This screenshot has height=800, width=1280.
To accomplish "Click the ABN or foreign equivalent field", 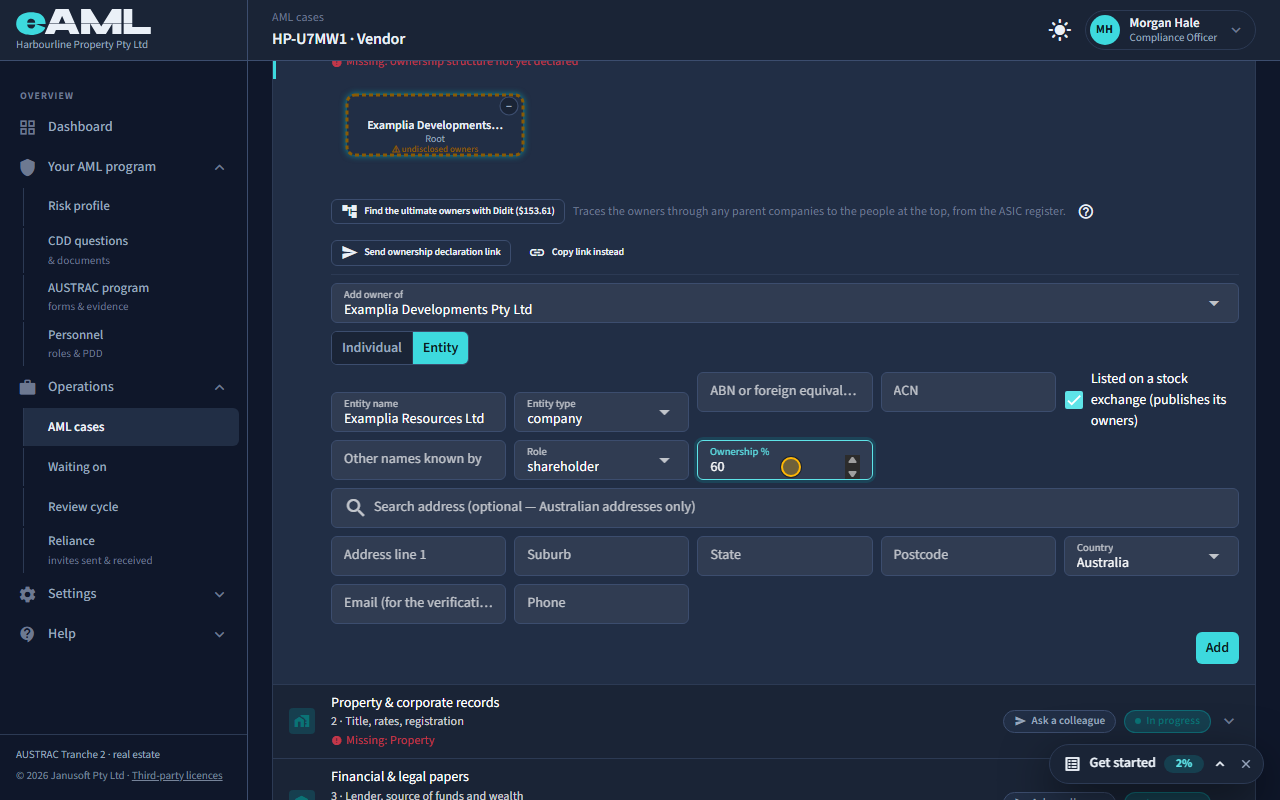I will point(784,392).
